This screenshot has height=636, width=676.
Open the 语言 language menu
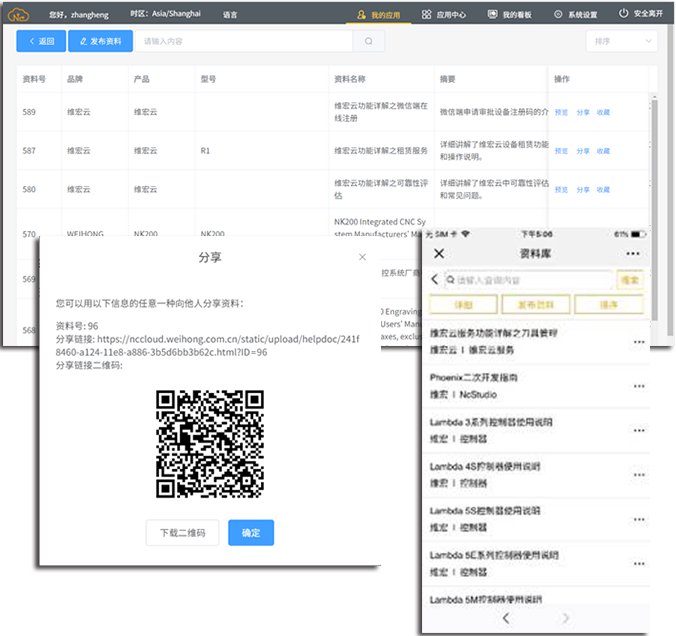pyautogui.click(x=230, y=15)
